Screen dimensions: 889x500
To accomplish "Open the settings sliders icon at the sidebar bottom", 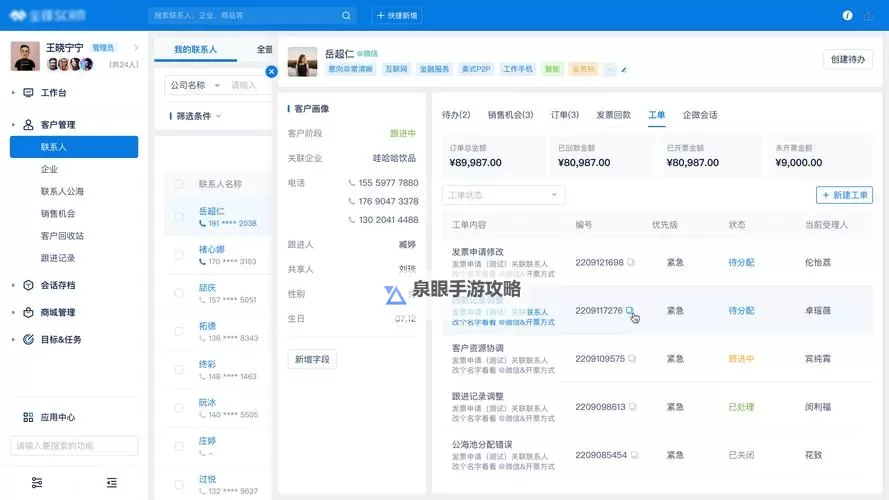I will tap(37, 482).
